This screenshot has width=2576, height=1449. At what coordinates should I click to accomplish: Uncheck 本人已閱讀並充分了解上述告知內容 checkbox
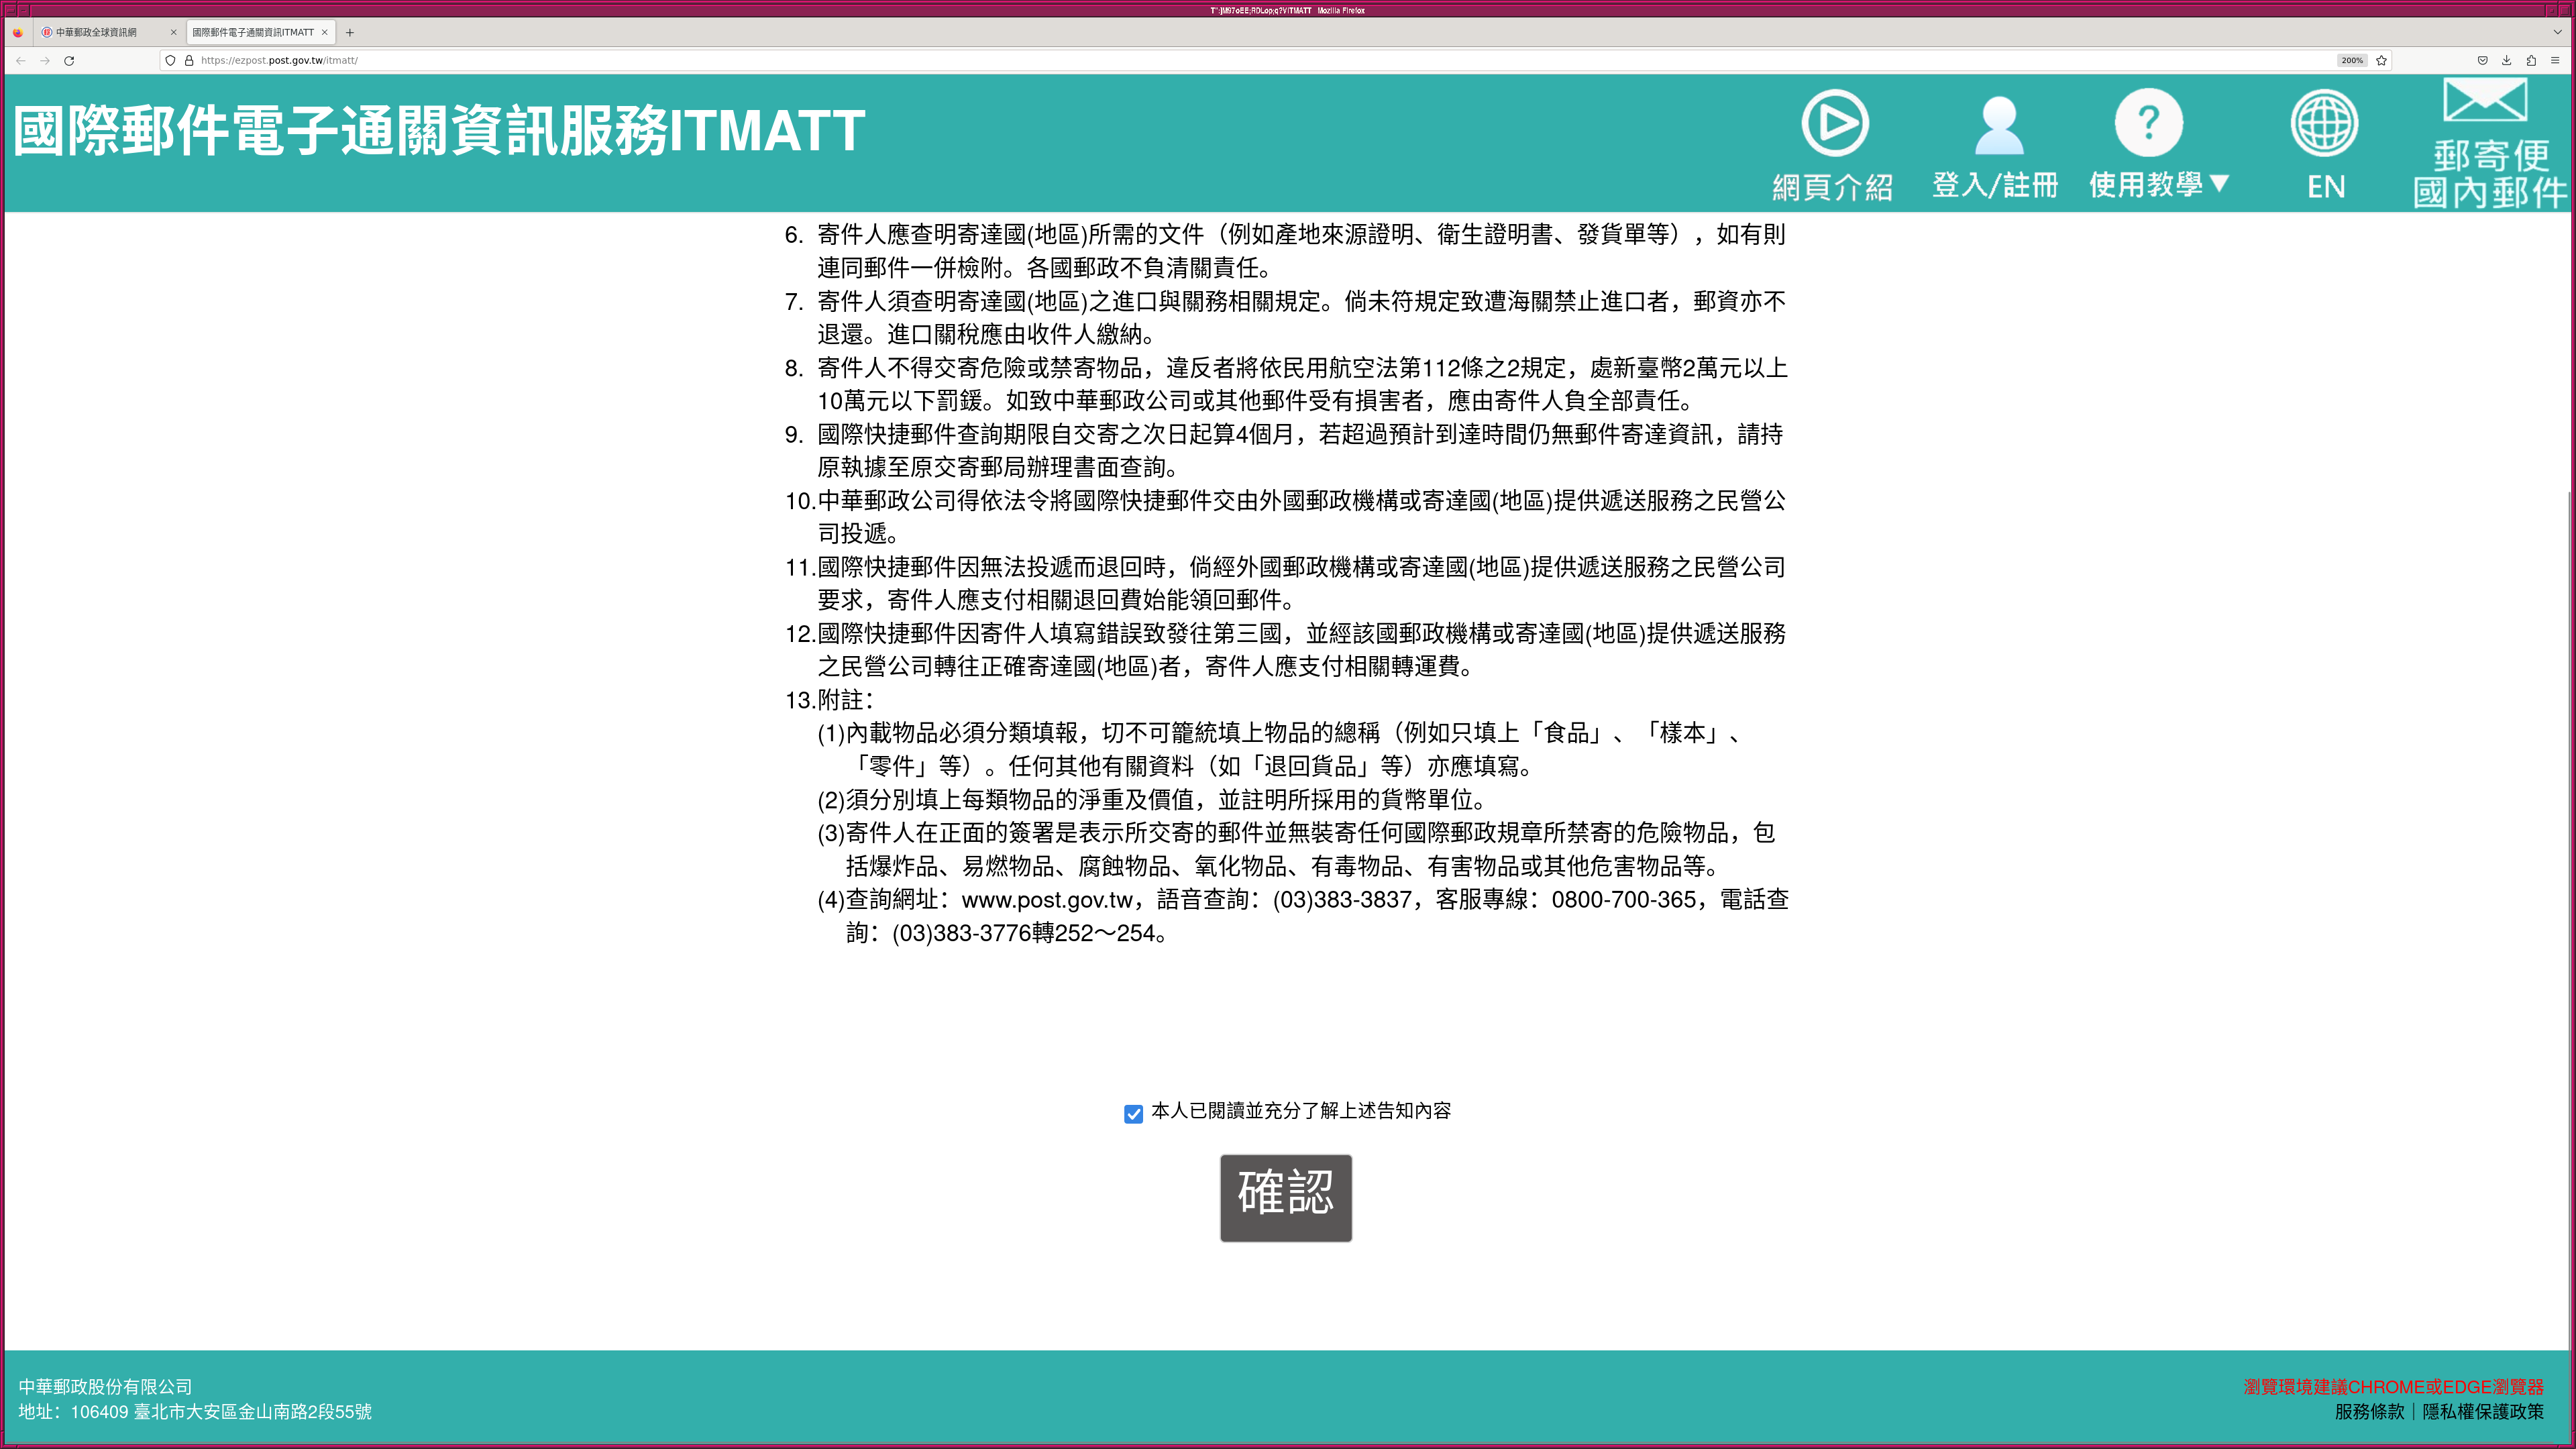[x=1133, y=1114]
